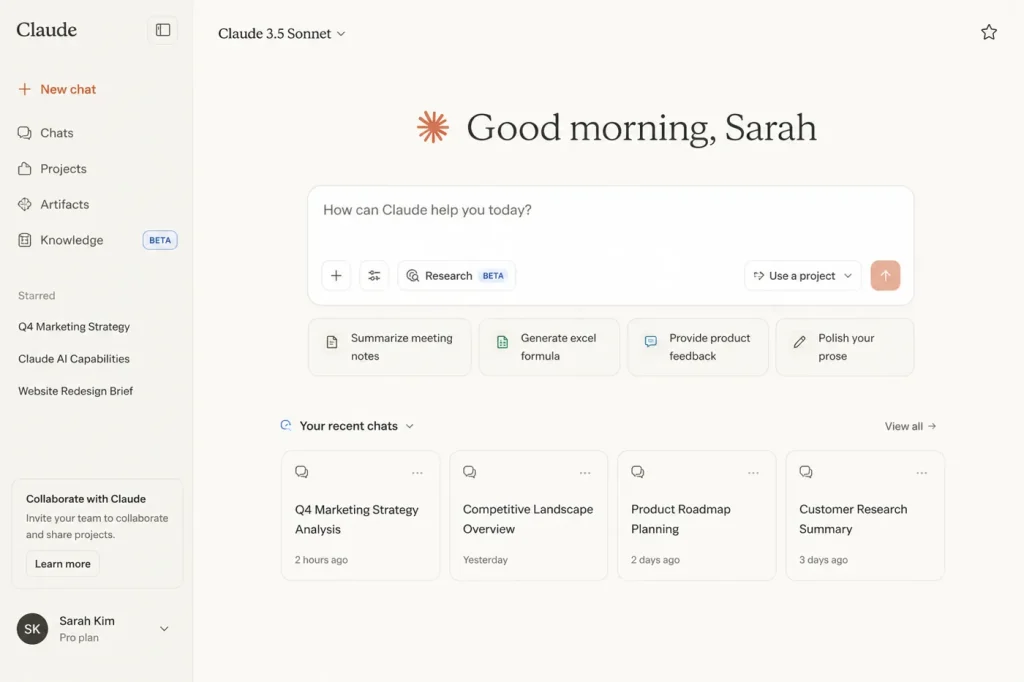Open starred item Claude AI Capabilities
Image resolution: width=1024 pixels, height=682 pixels.
pyautogui.click(x=74, y=359)
